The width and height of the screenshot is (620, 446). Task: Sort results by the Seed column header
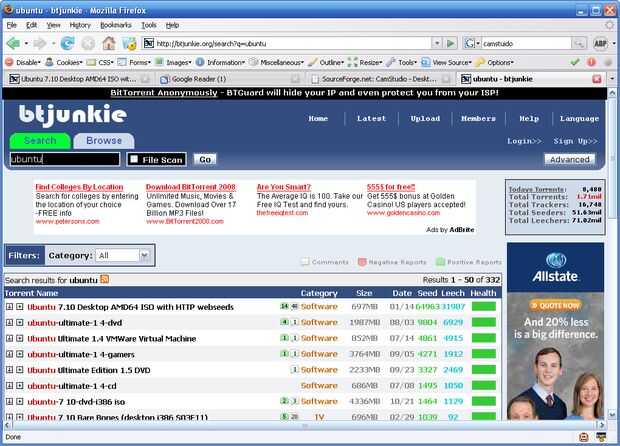427,293
